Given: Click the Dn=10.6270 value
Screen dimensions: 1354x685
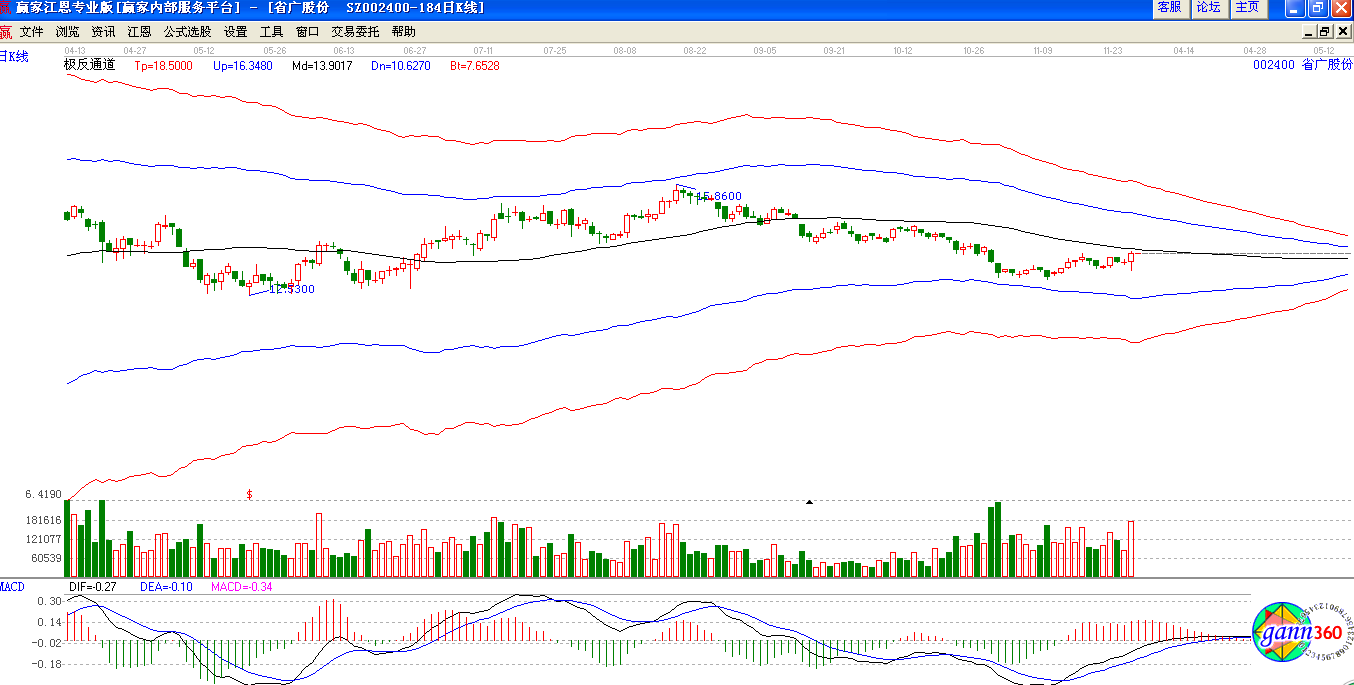Looking at the screenshot, I should 401,66.
